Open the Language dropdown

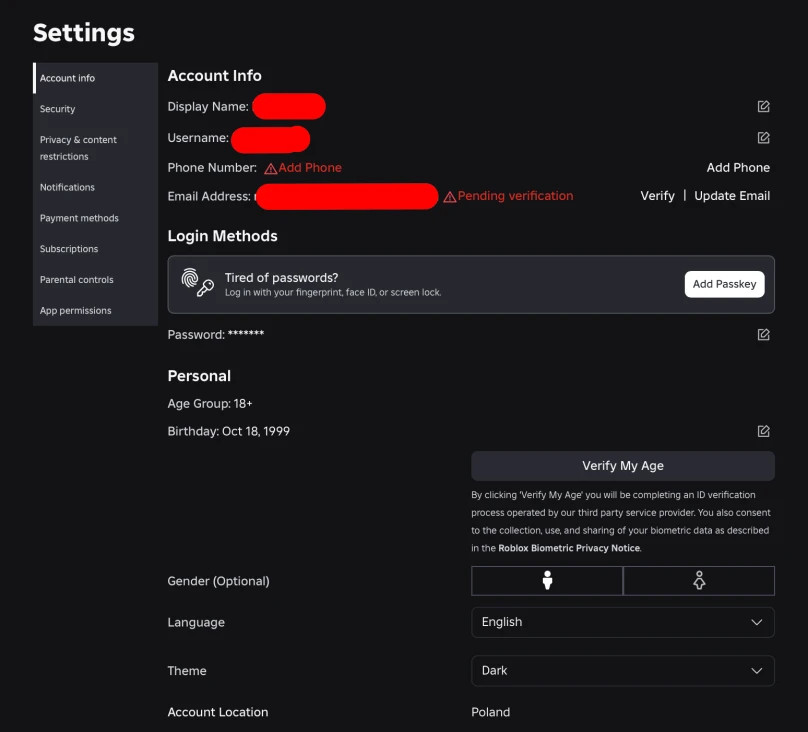tap(622, 622)
